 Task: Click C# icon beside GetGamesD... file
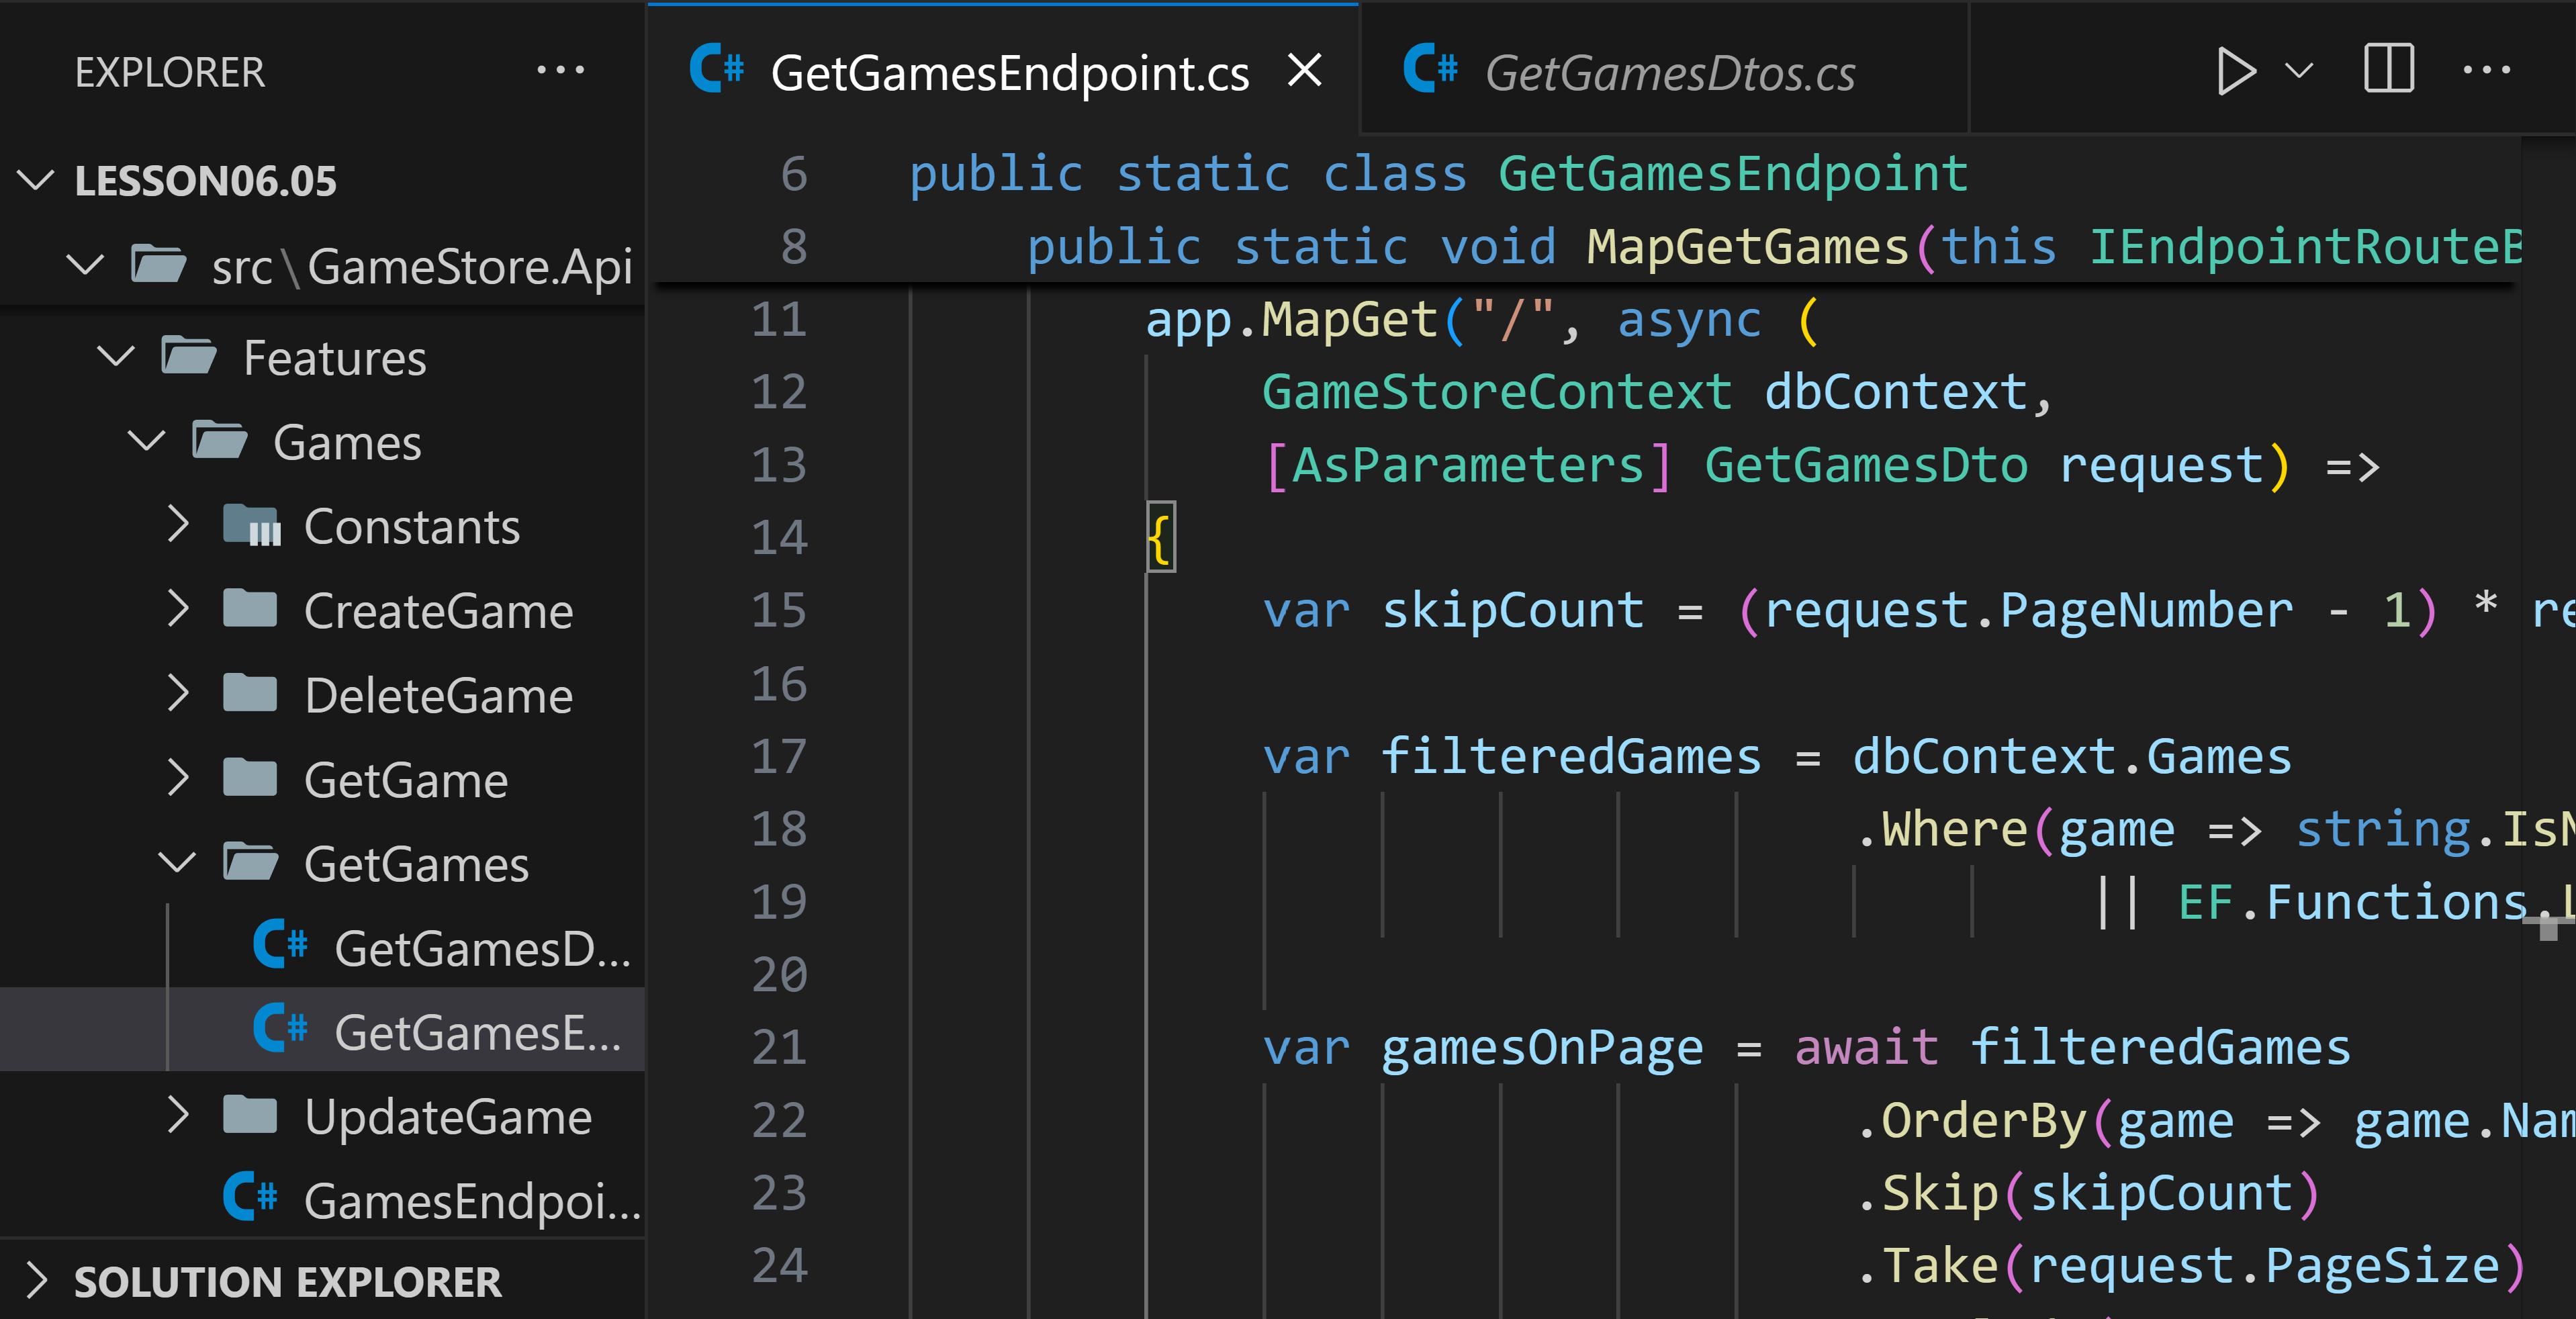coord(281,944)
